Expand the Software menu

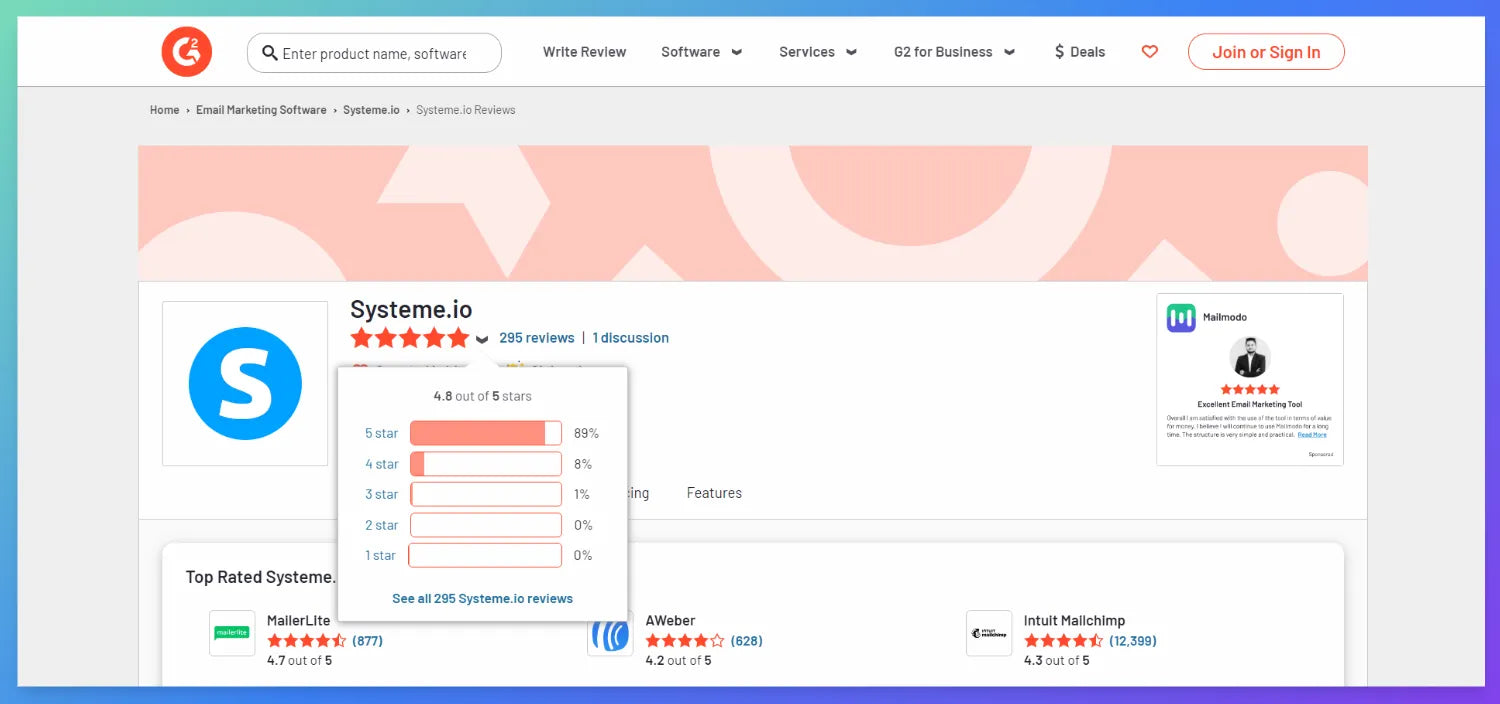coord(701,52)
